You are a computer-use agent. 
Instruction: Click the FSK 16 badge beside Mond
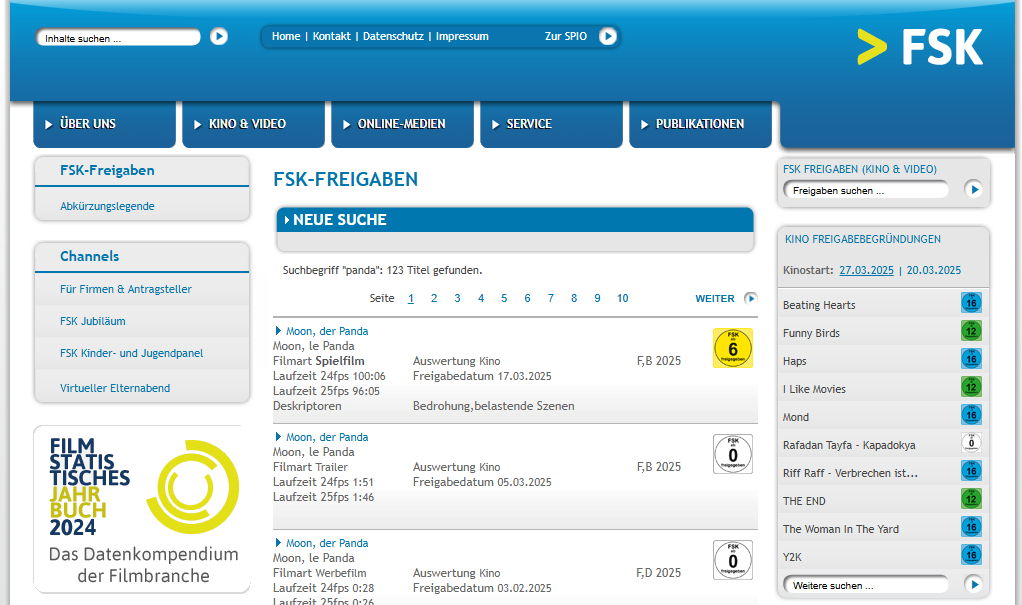[x=971, y=415]
